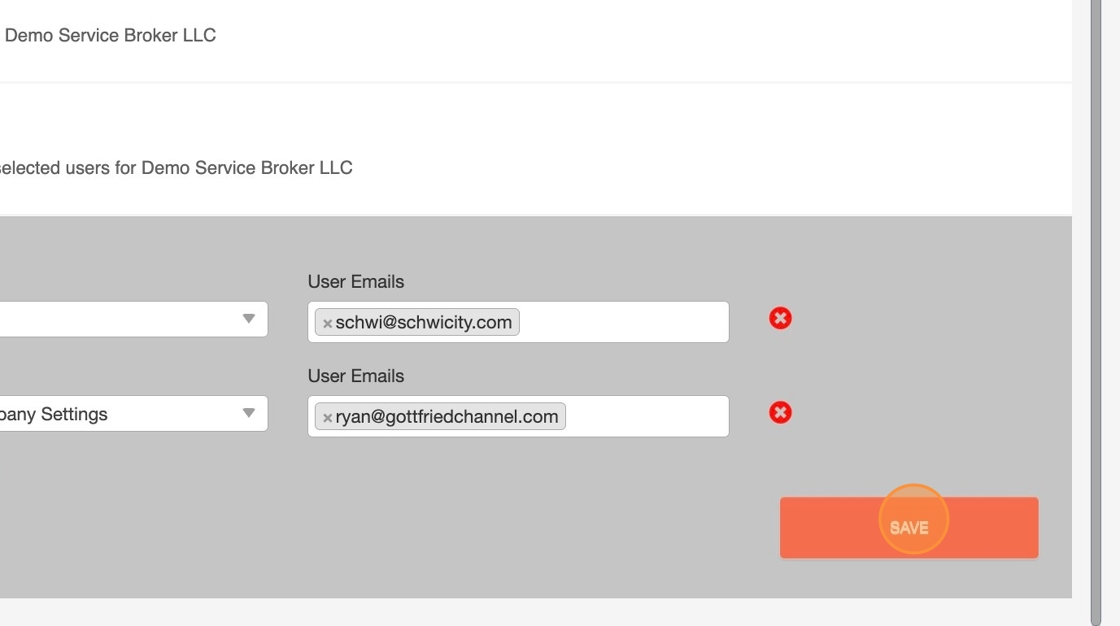Remove the schwi@schwicity.com email tag

click(327, 323)
